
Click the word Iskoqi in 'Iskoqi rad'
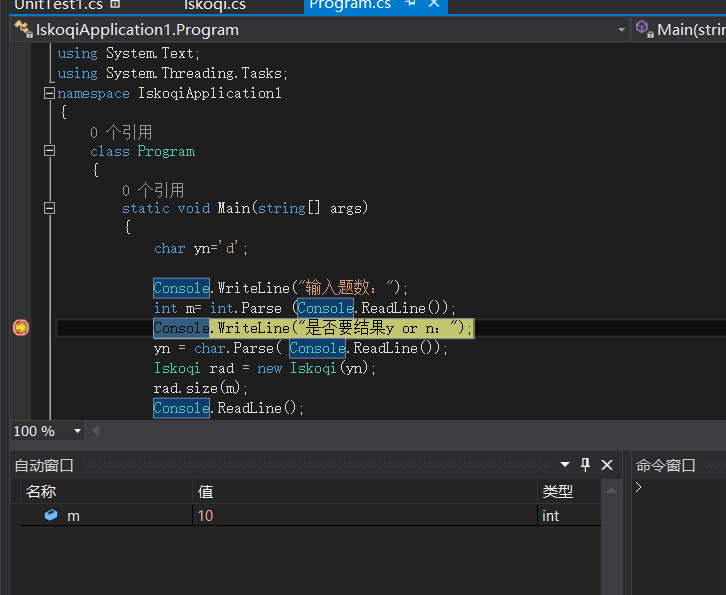pos(177,368)
